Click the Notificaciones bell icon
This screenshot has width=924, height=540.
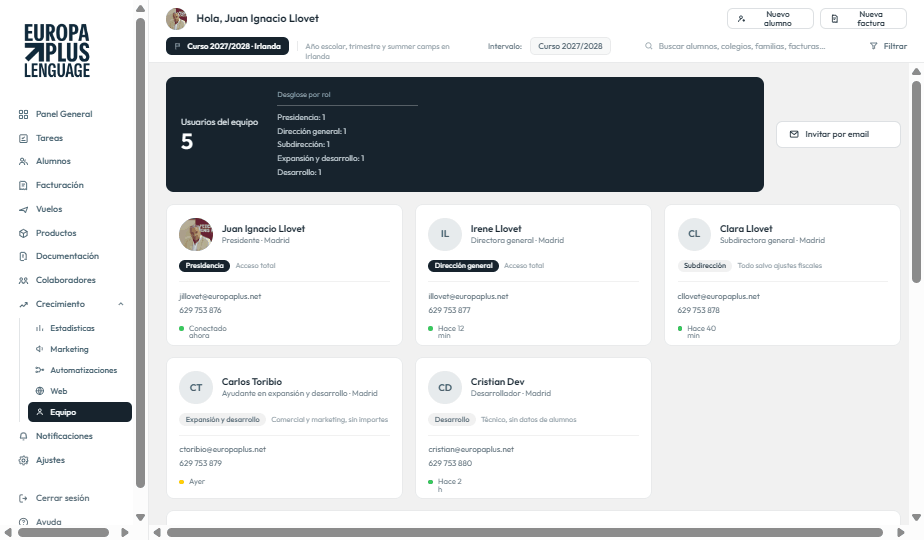pyautogui.click(x=24, y=436)
